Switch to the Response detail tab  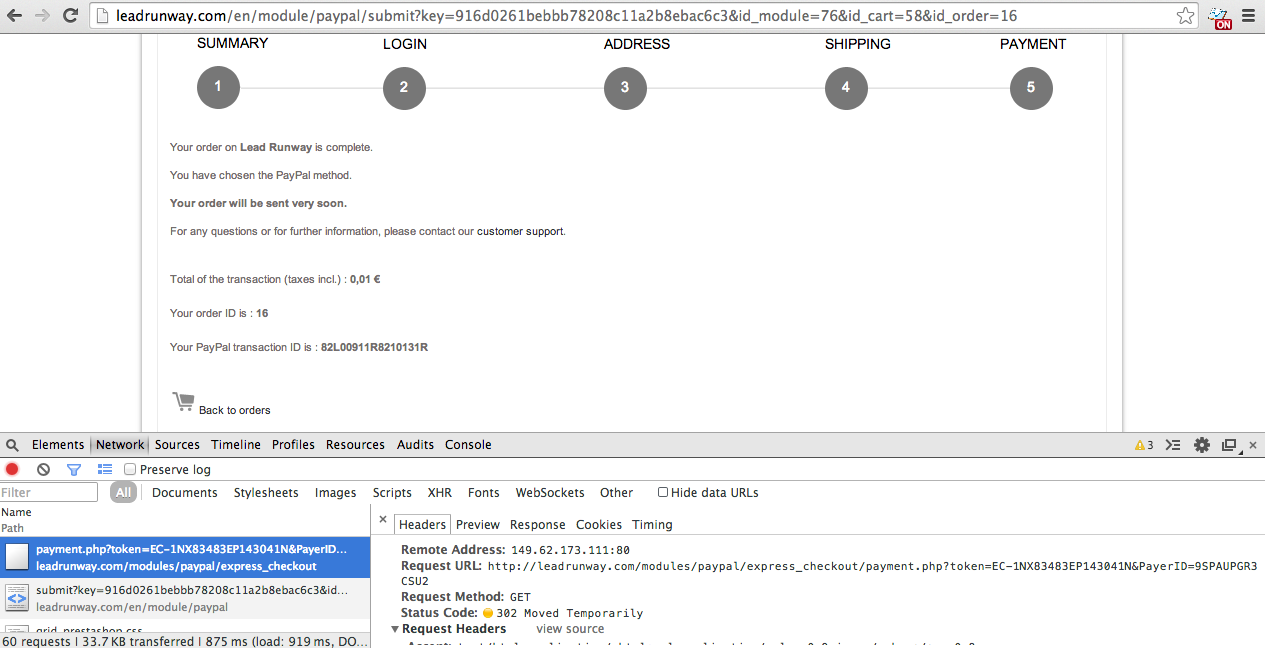(x=538, y=525)
